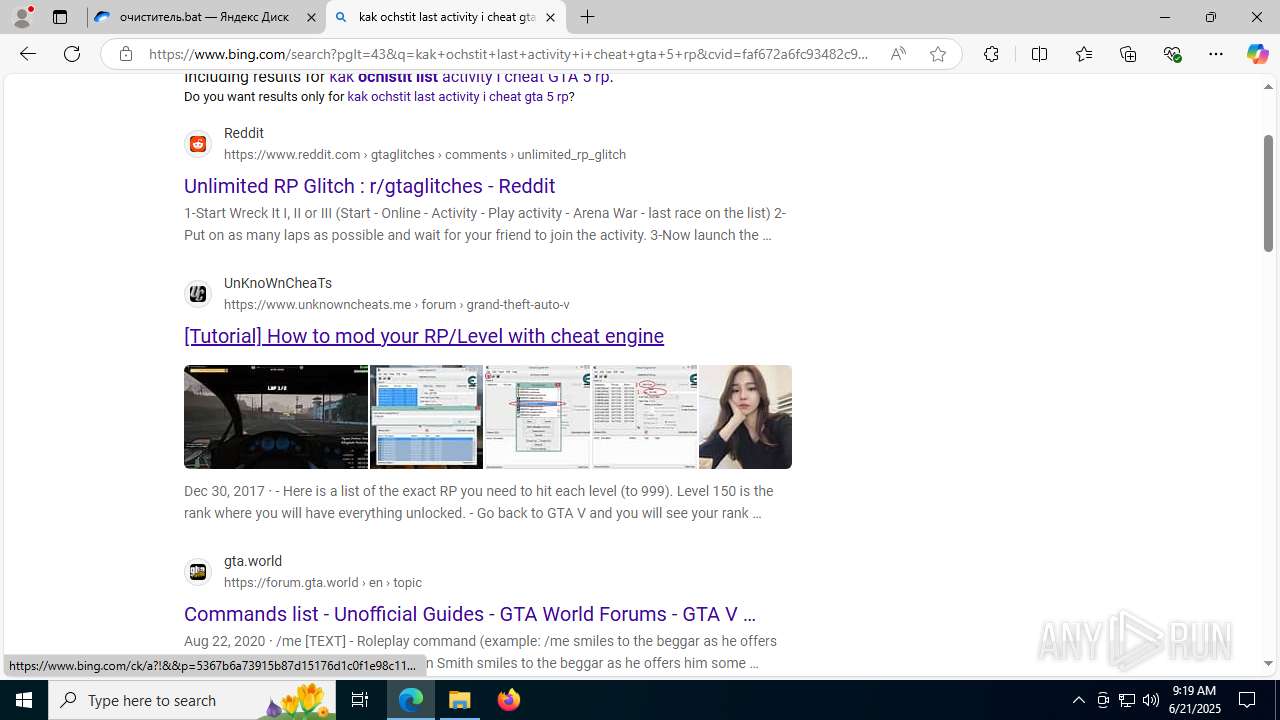This screenshot has height=720, width=1280.
Task: Open the woman portrait thumbnail
Action: (x=745, y=417)
